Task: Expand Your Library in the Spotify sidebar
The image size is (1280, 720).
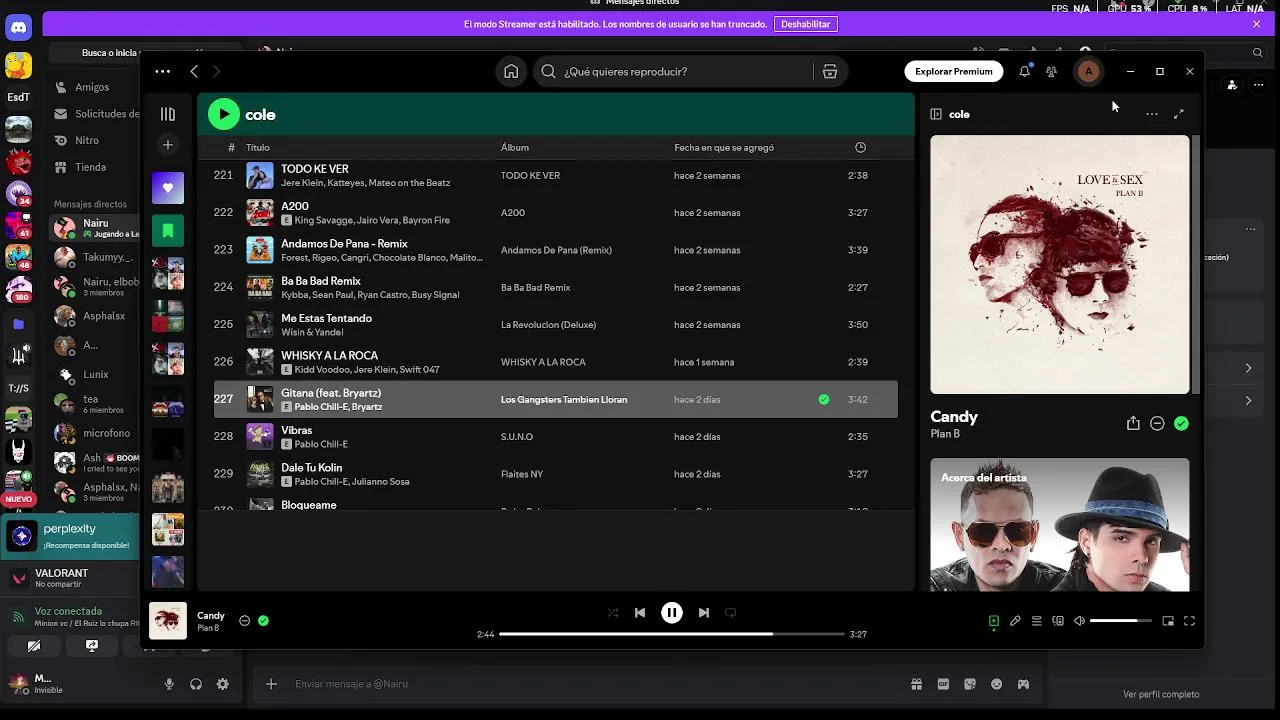Action: [168, 114]
